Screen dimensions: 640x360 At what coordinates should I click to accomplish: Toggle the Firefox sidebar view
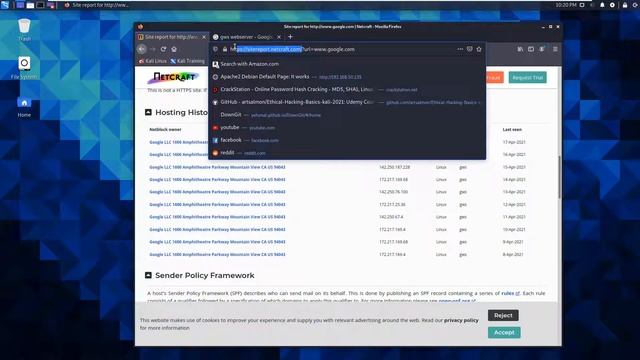click(x=531, y=49)
